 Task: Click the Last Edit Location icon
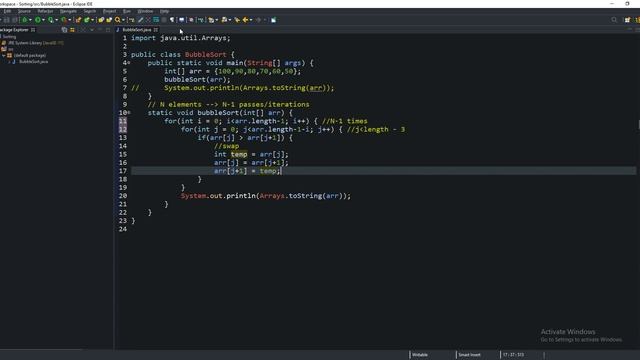coord(237,20)
